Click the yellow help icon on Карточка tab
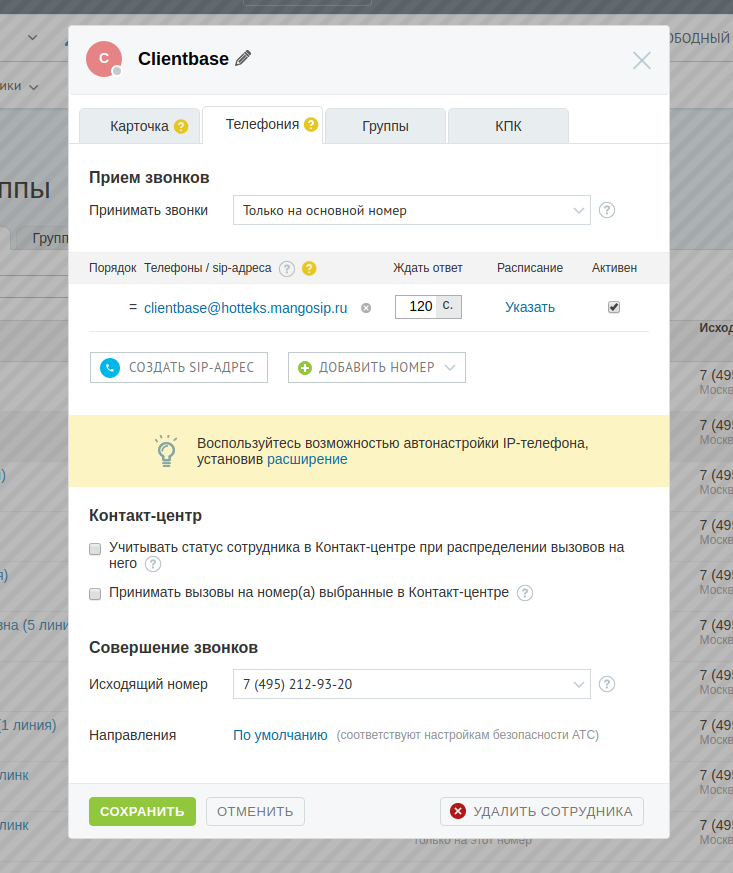Viewport: 733px width, 873px height. coord(181,126)
